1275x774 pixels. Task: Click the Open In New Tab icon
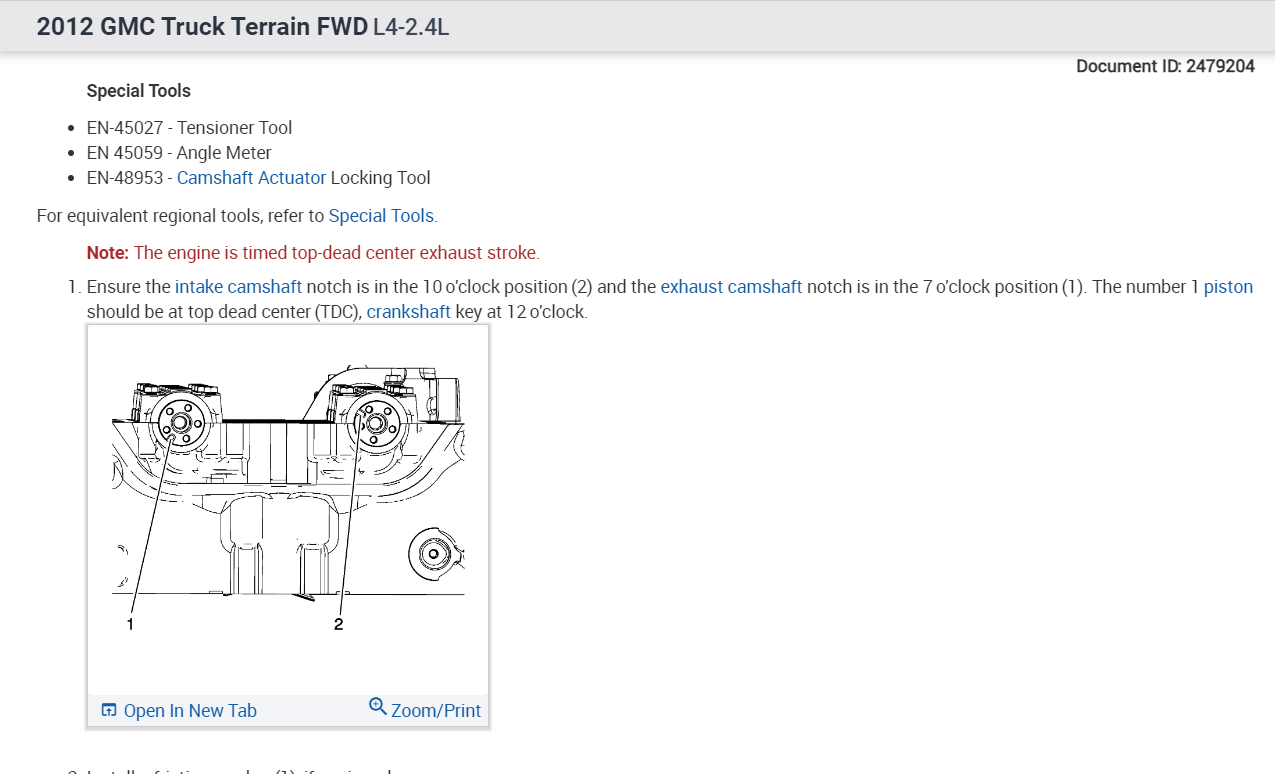[x=109, y=711]
